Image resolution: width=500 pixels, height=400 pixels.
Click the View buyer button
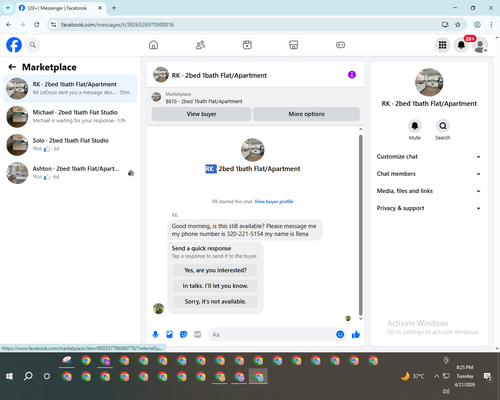(201, 114)
